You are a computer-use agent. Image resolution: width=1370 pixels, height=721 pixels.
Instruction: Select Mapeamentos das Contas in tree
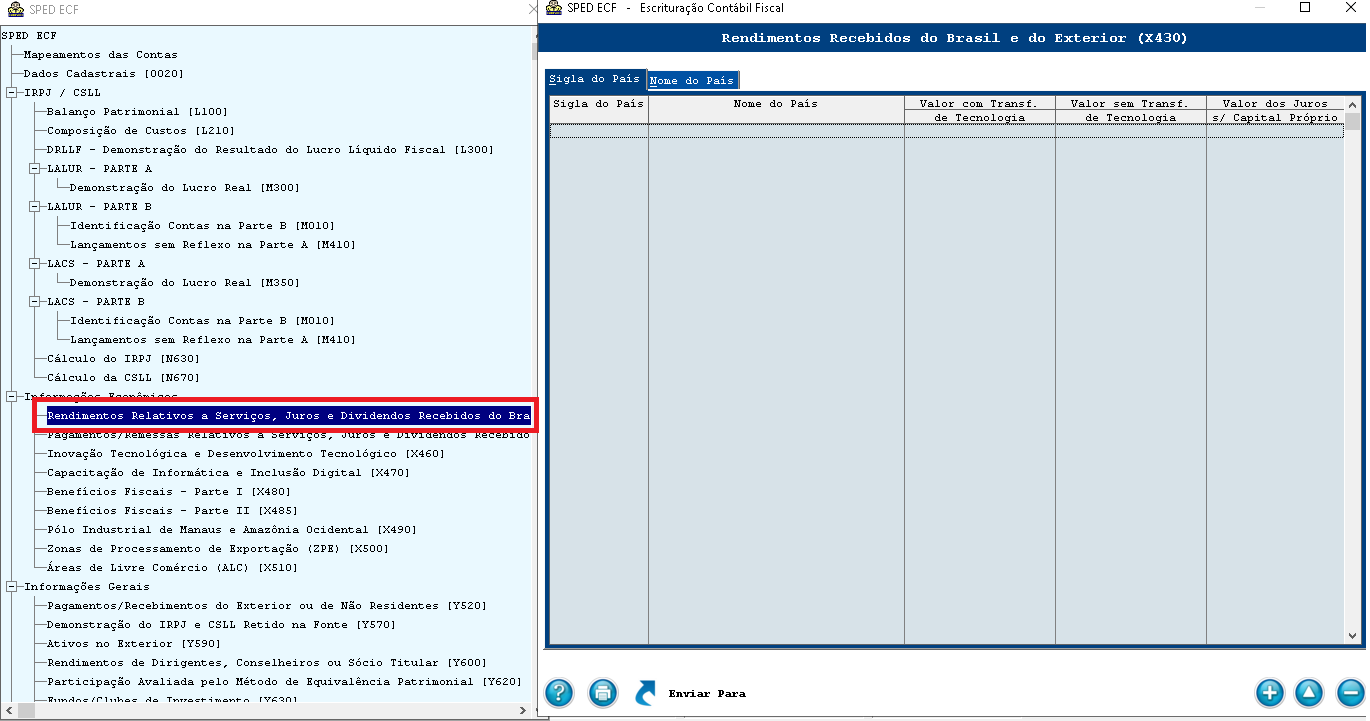tap(100, 55)
